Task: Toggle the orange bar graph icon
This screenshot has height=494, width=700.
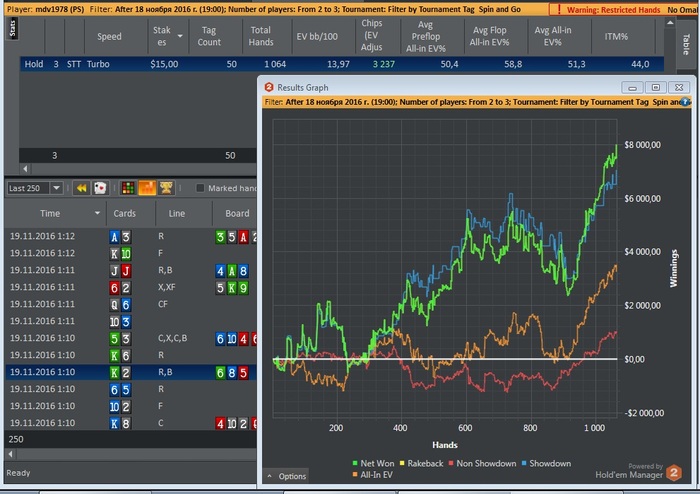Action: 147,188
